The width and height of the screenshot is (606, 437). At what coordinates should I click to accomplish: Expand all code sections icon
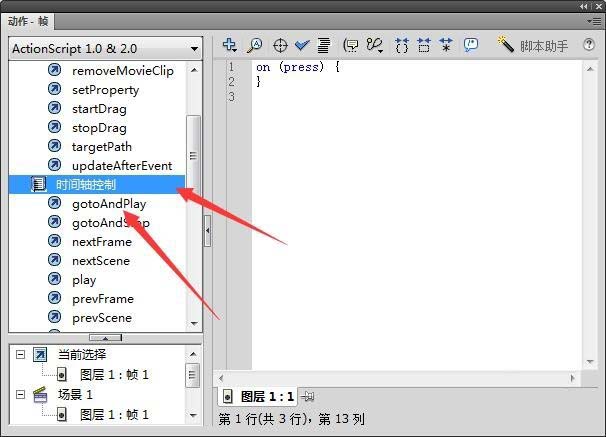click(446, 46)
